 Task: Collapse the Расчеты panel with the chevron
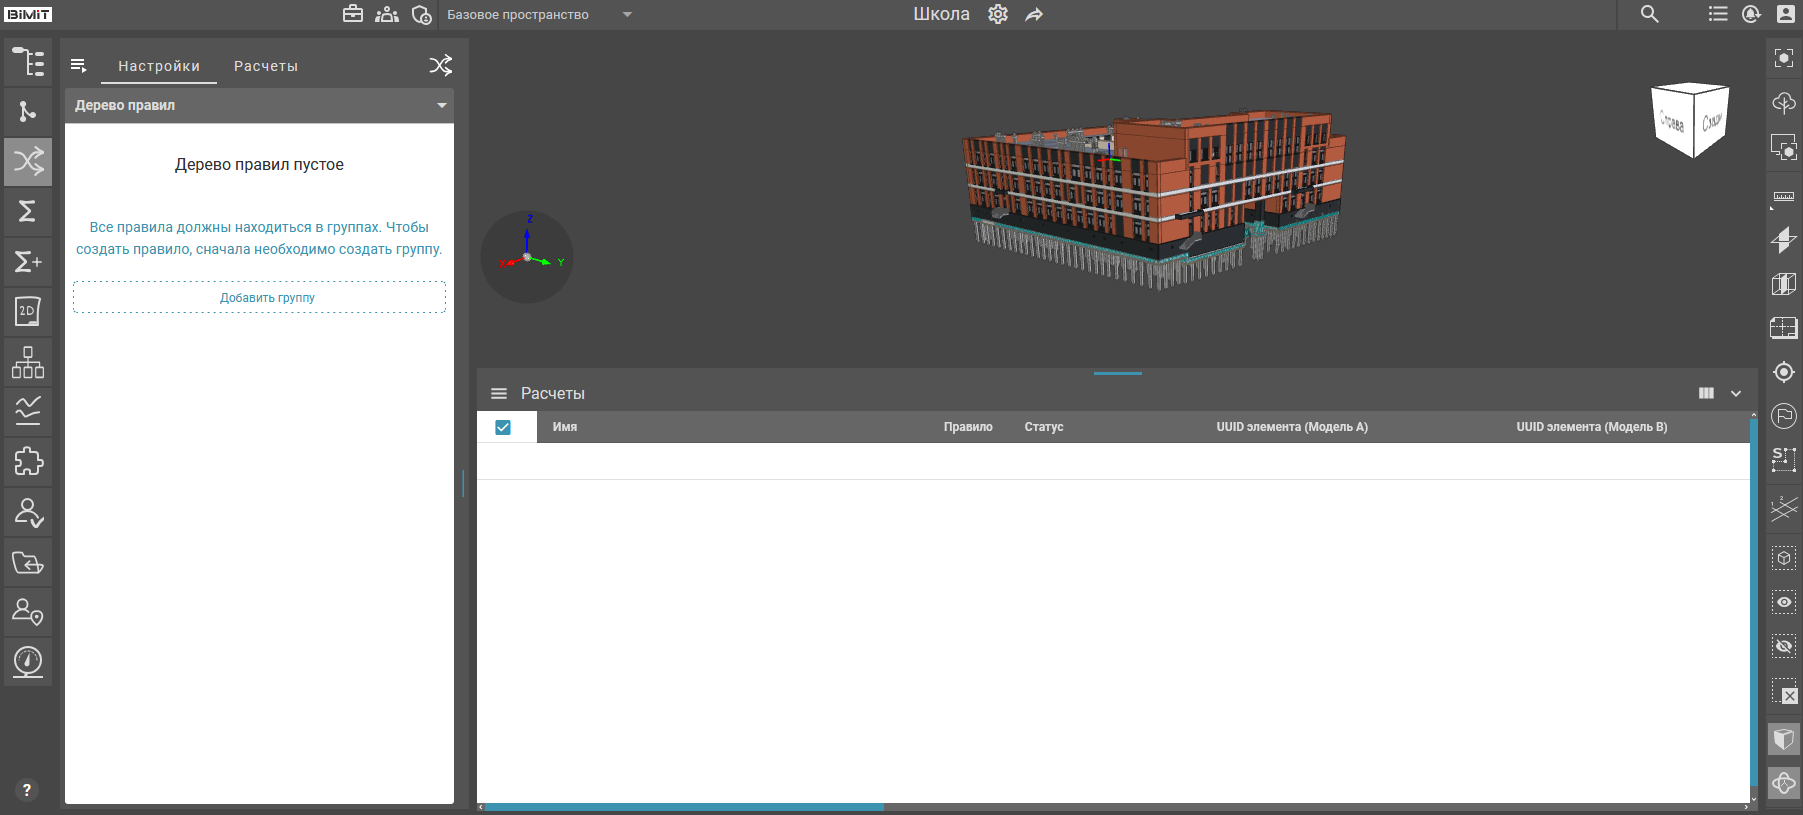1736,394
